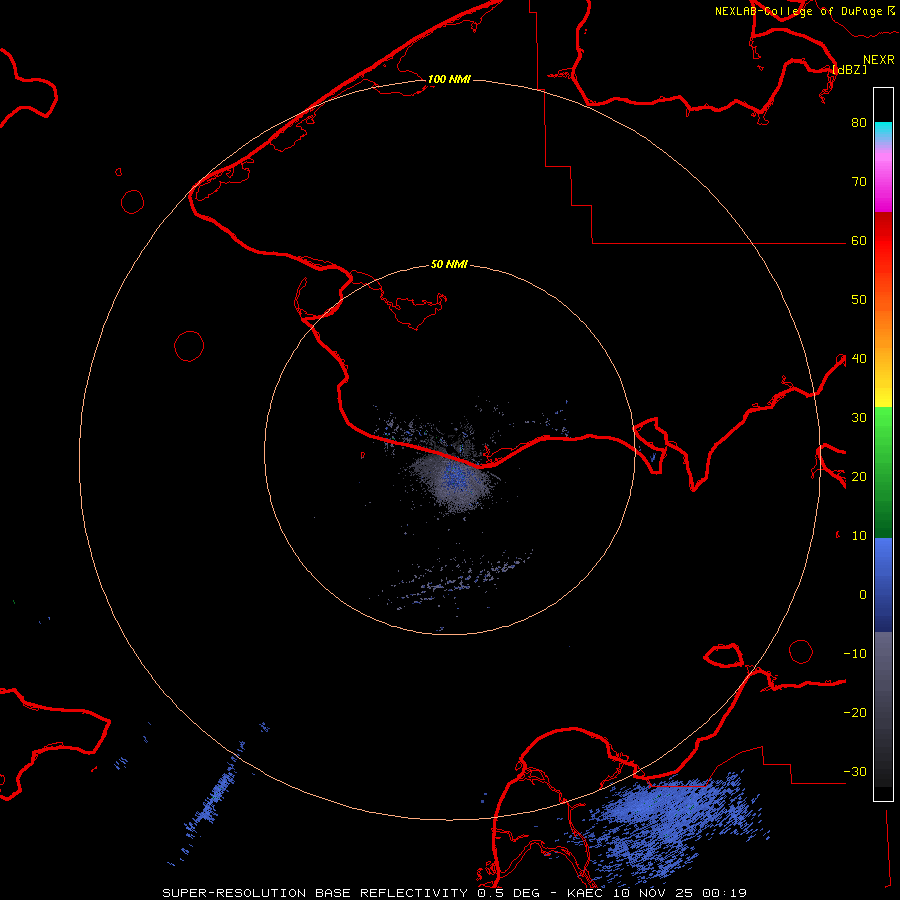Click the 30 value on the color scale
The image size is (900, 900).
pyautogui.click(x=859, y=418)
